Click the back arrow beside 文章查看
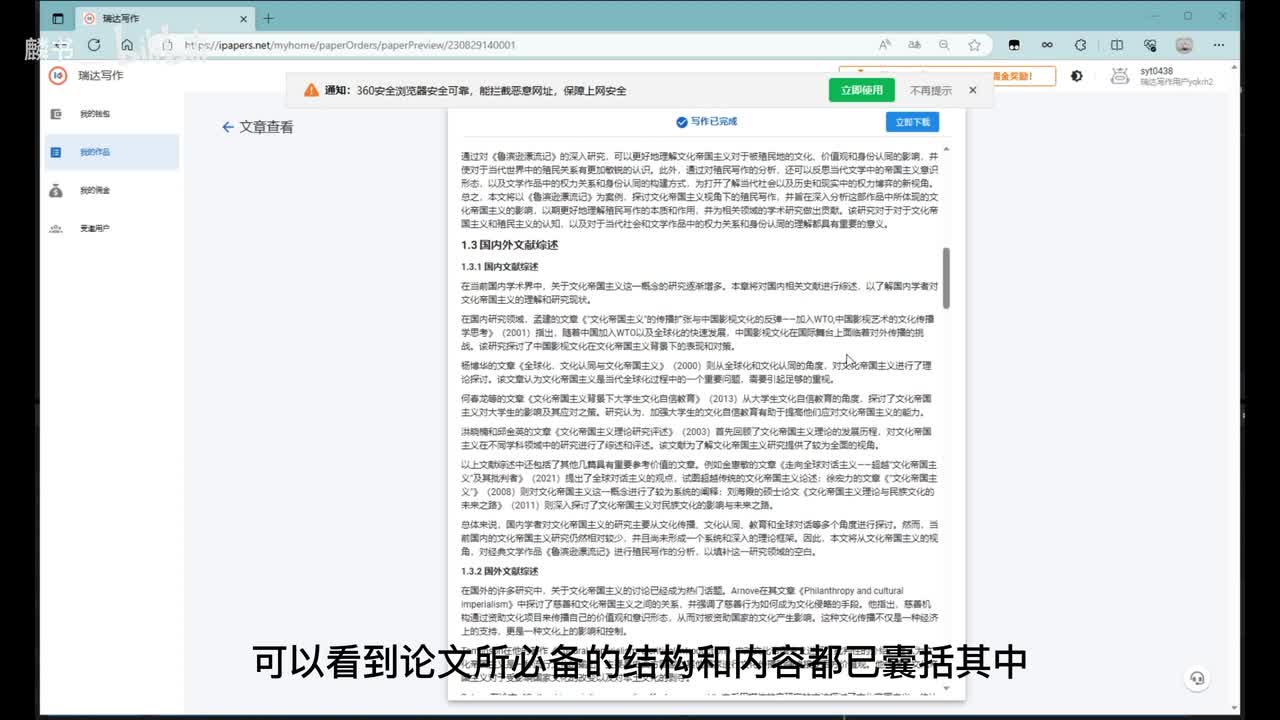This screenshot has height=720, width=1280. 228,127
